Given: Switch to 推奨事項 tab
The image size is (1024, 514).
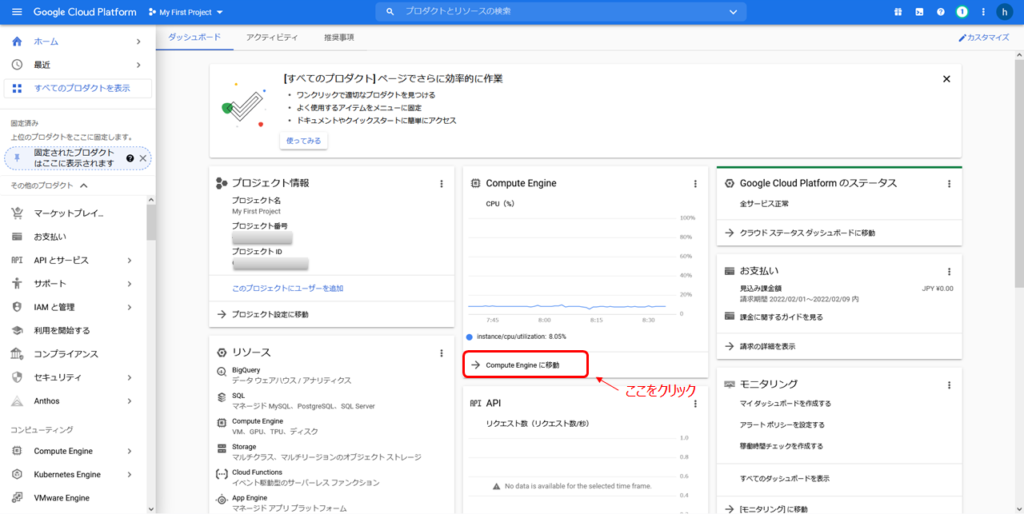Looking at the screenshot, I should [338, 37].
